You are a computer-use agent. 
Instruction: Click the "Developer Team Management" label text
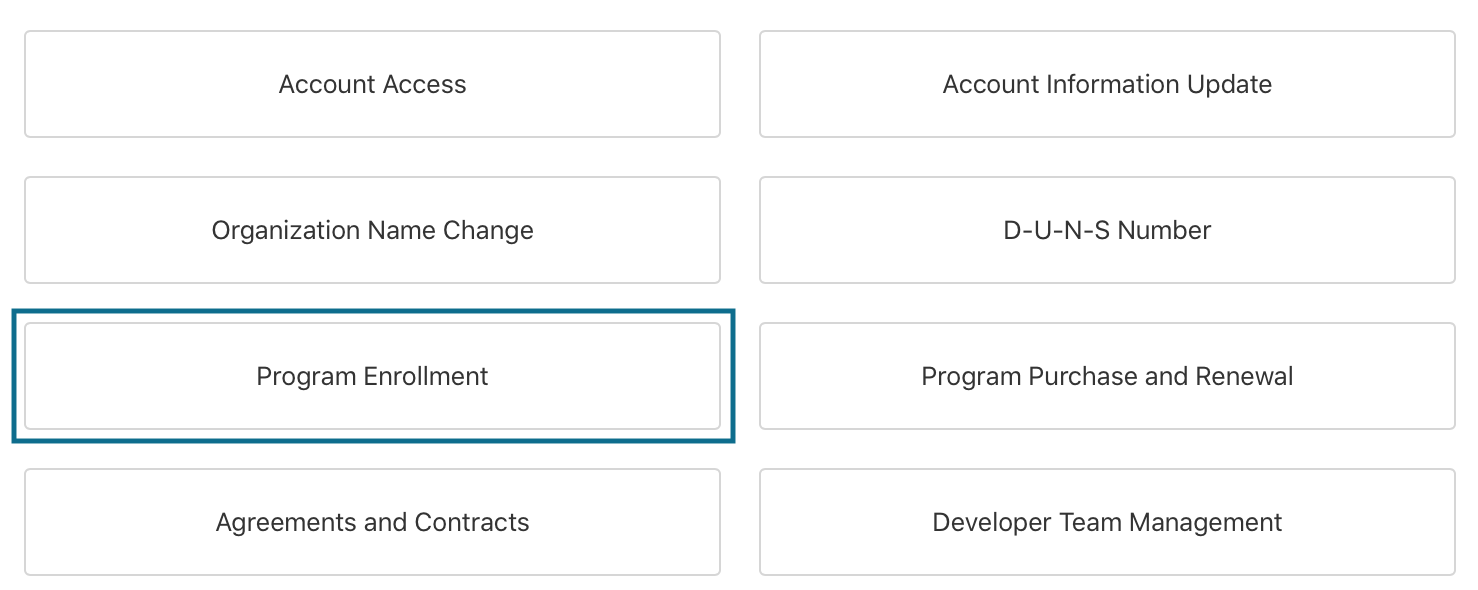pos(1107,522)
